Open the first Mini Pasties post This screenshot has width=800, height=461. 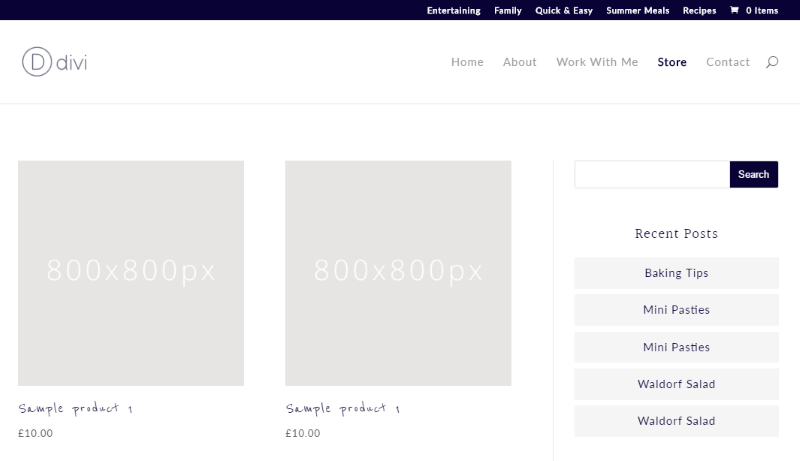click(x=677, y=310)
